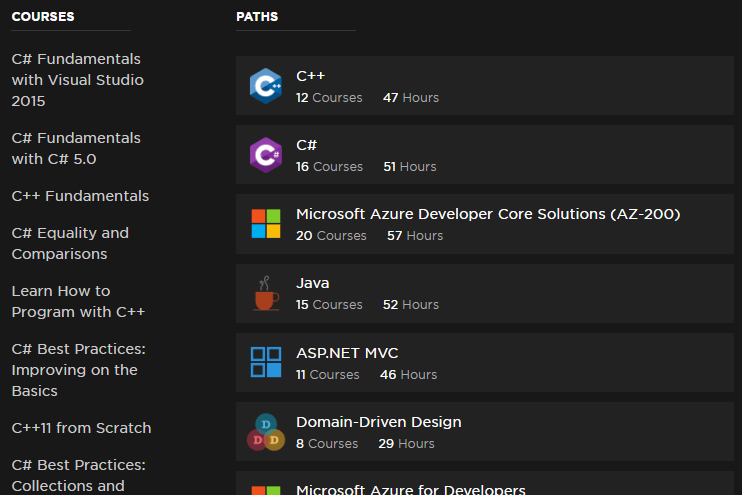Screen dimensions: 742x495
Task: Click '47 Hours' in the C++ path
Action: 411,97
